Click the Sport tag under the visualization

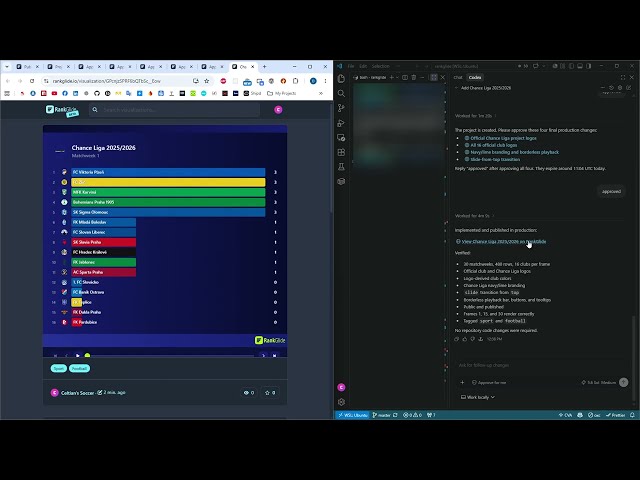(59, 369)
